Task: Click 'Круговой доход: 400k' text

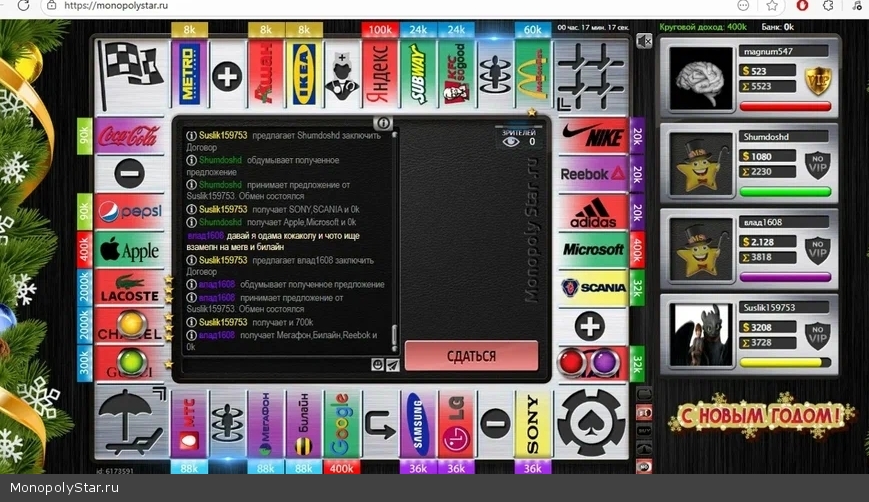Action: pos(703,27)
